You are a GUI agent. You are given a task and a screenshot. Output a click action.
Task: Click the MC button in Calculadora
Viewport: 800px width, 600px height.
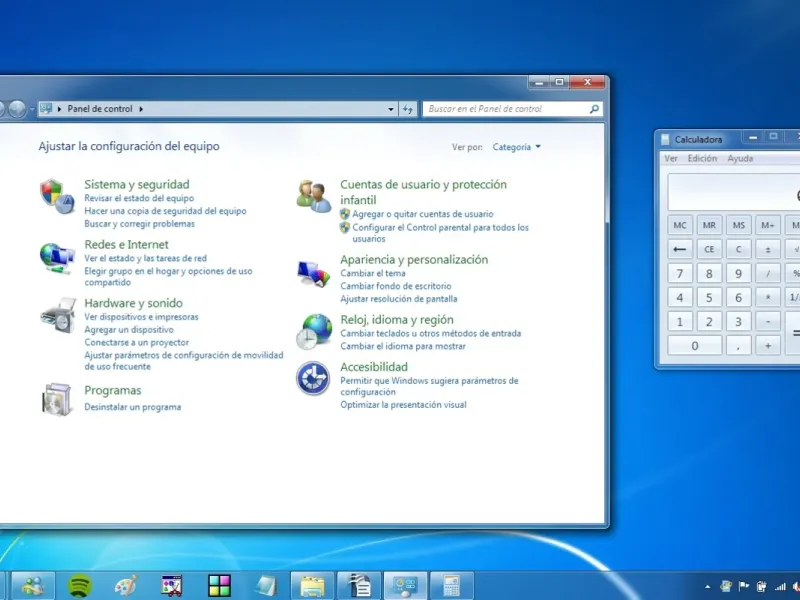680,225
